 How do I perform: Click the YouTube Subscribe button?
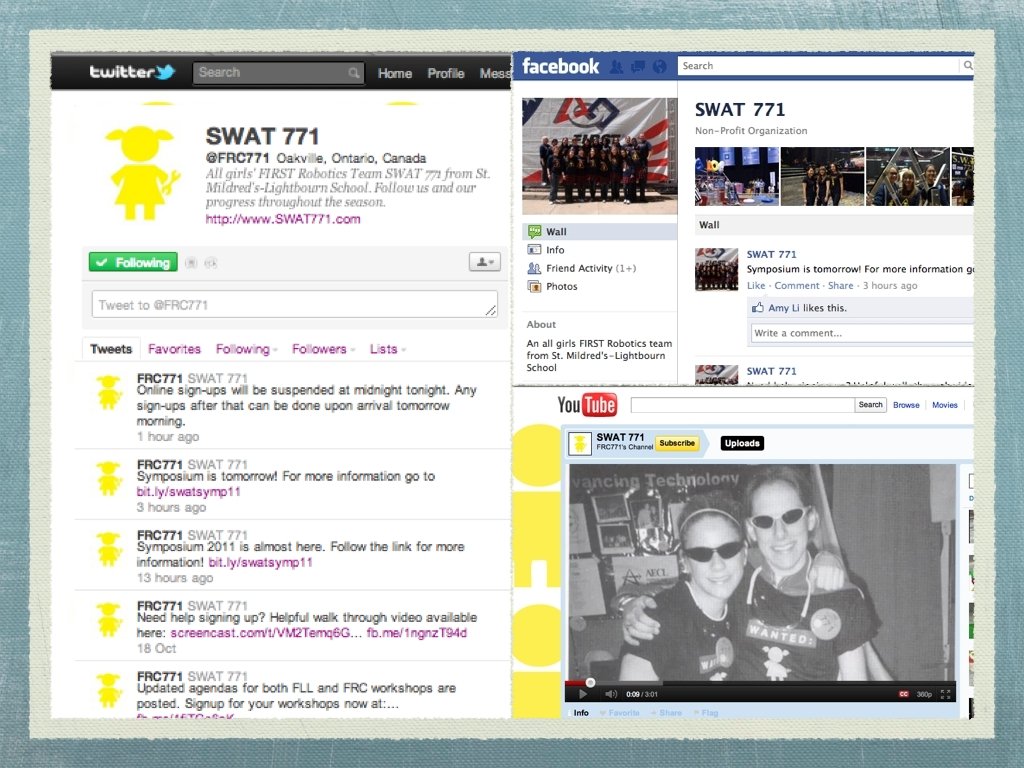tap(677, 443)
